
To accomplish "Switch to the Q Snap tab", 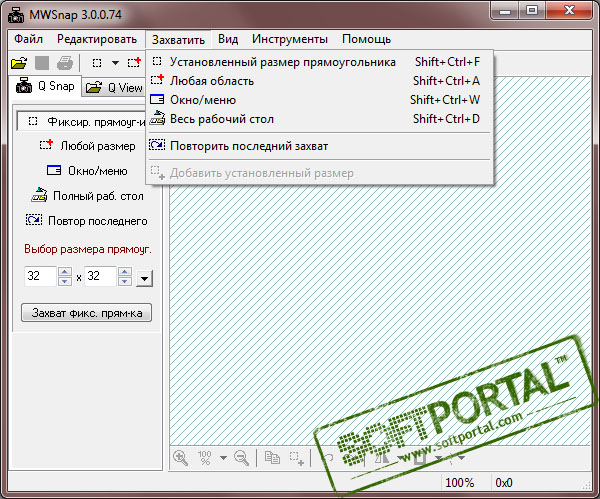I will [x=45, y=86].
